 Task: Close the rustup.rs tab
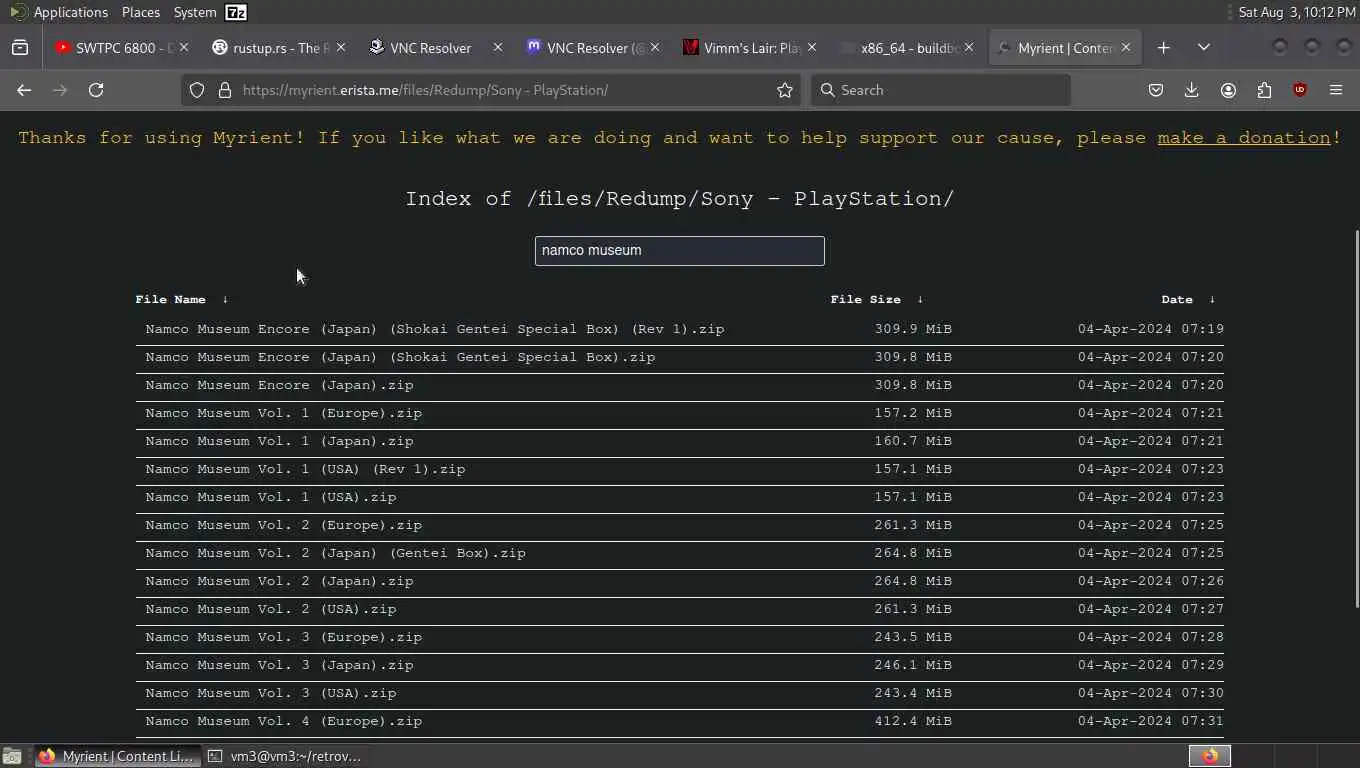coord(341,47)
